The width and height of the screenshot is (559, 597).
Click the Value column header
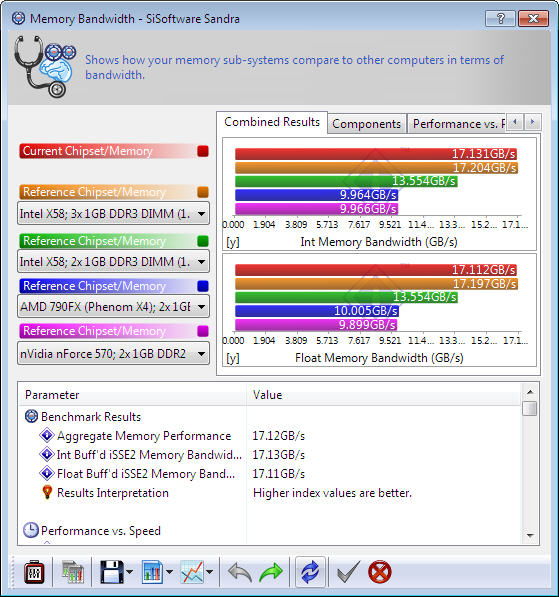(x=384, y=395)
